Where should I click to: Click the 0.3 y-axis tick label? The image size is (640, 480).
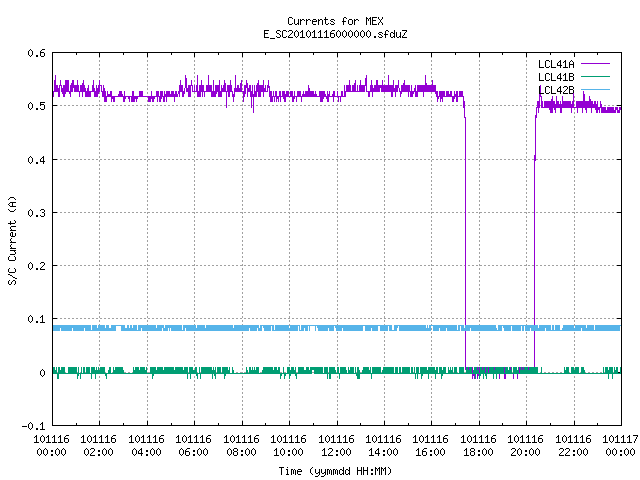[x=36, y=213]
